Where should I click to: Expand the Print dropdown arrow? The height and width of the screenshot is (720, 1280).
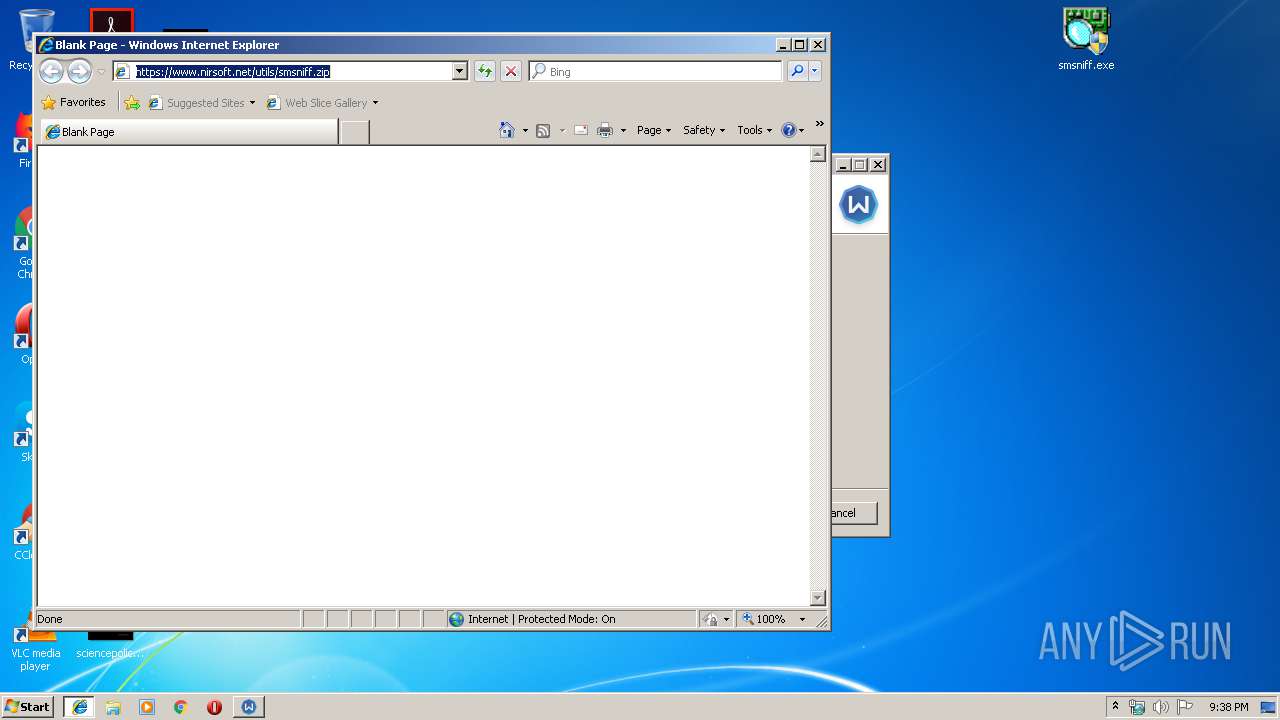click(623, 130)
